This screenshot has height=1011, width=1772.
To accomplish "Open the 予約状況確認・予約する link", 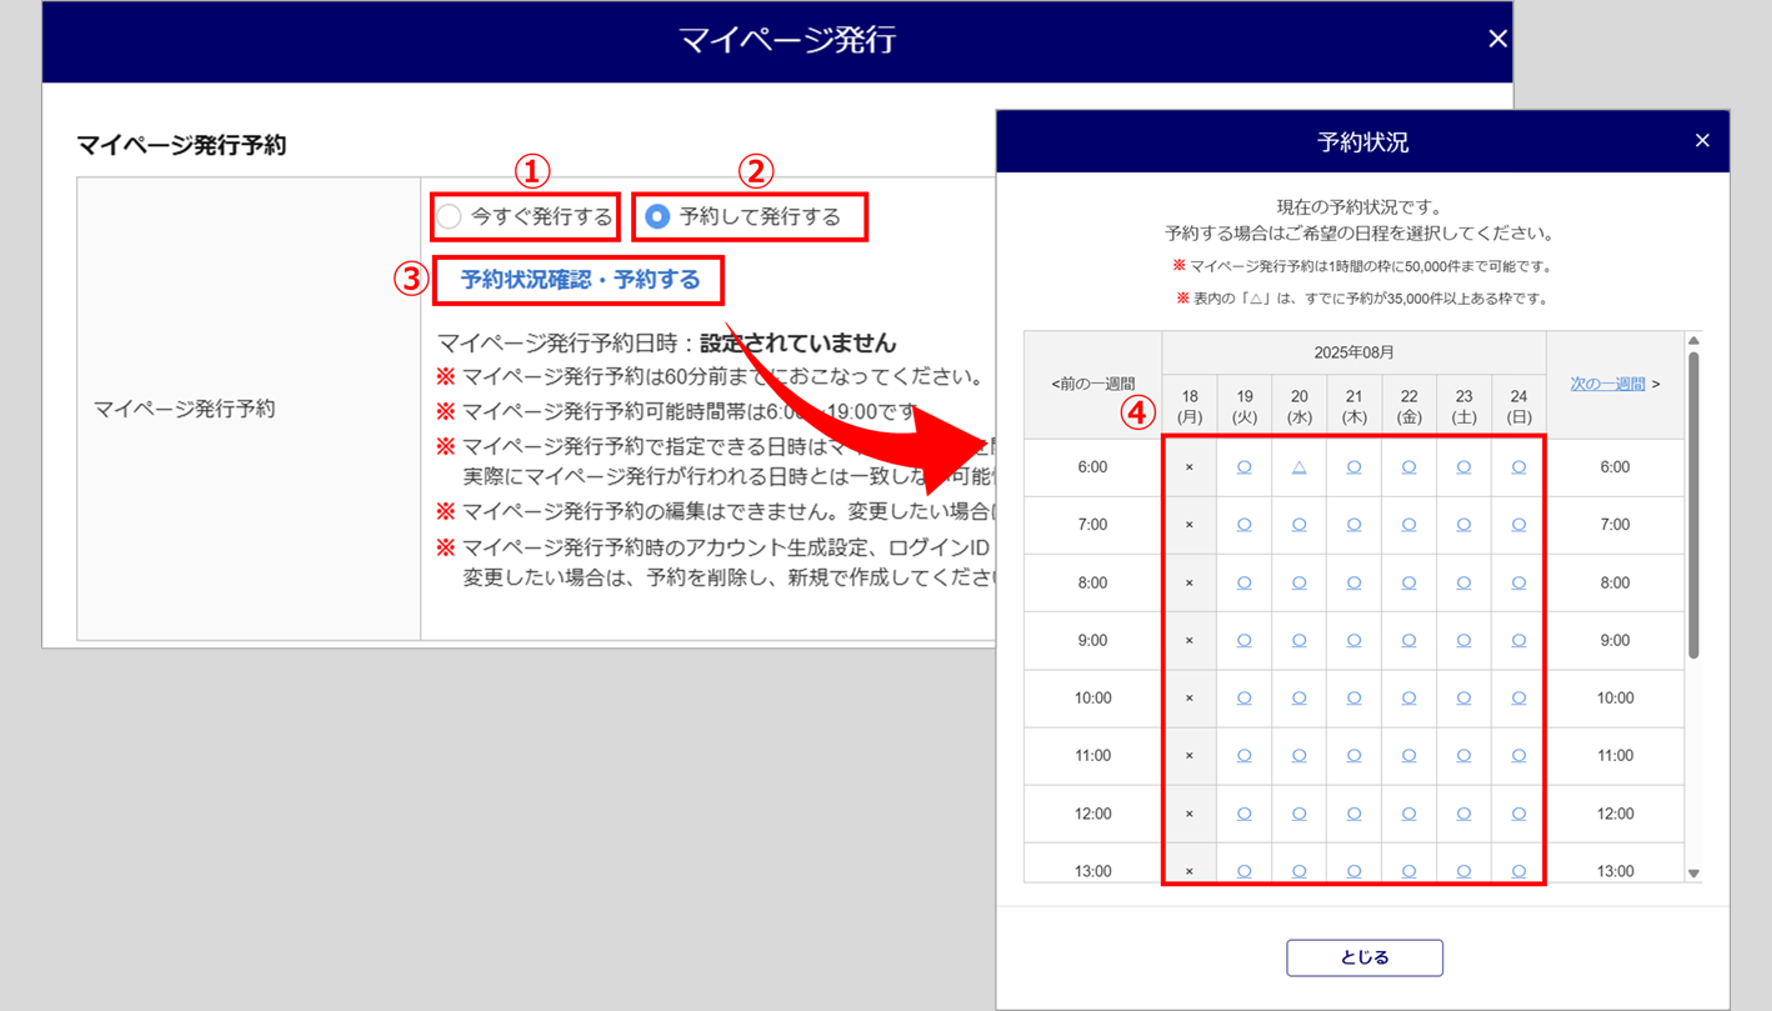I will (x=579, y=280).
